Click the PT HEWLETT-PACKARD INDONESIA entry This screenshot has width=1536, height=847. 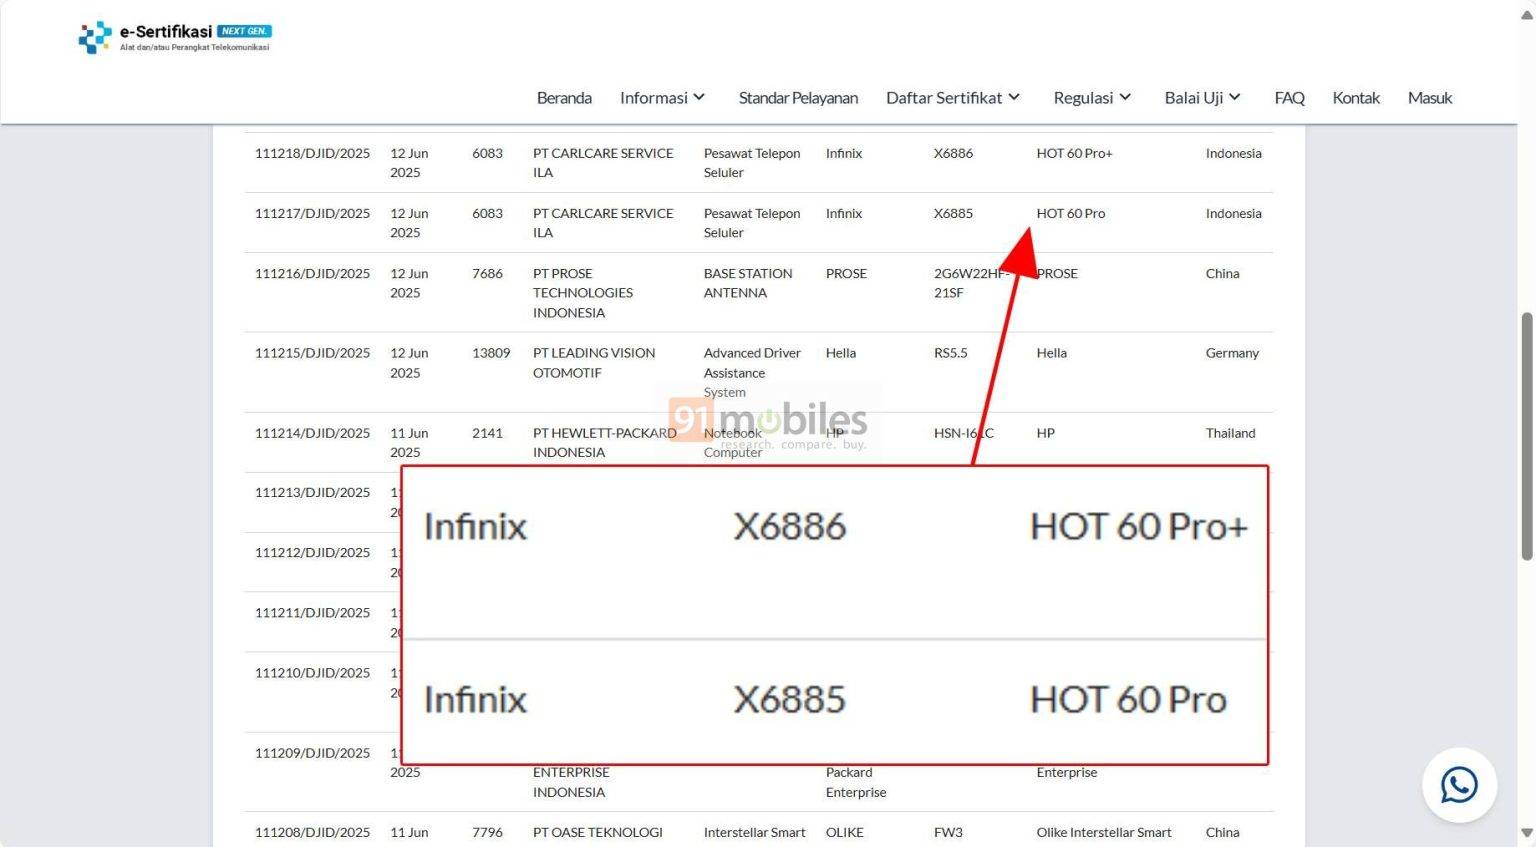603,442
